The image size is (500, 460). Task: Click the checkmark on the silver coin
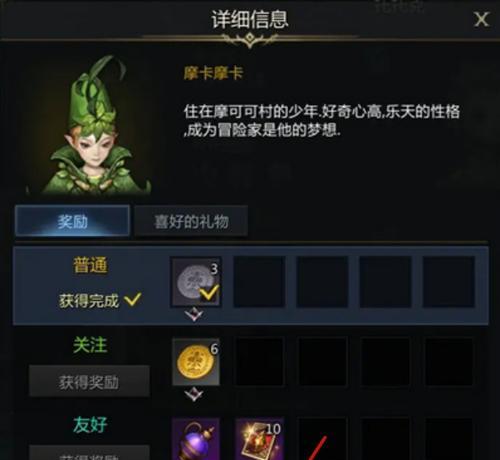click(x=209, y=293)
